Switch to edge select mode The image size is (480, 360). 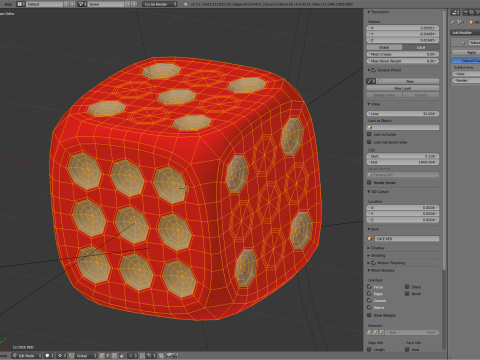108,356
